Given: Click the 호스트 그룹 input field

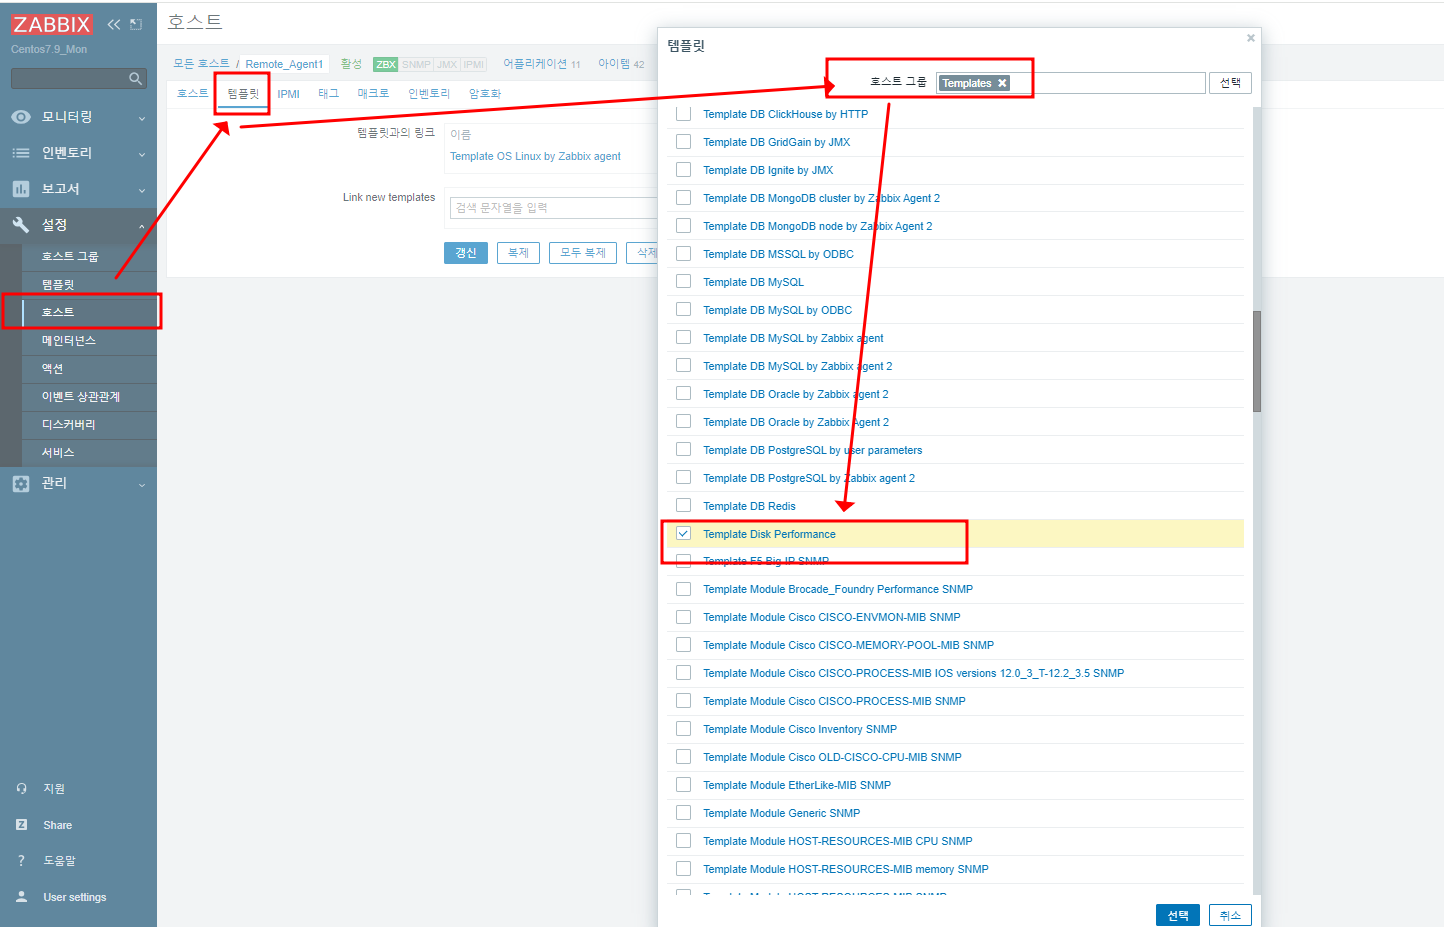Looking at the screenshot, I should (x=1070, y=83).
